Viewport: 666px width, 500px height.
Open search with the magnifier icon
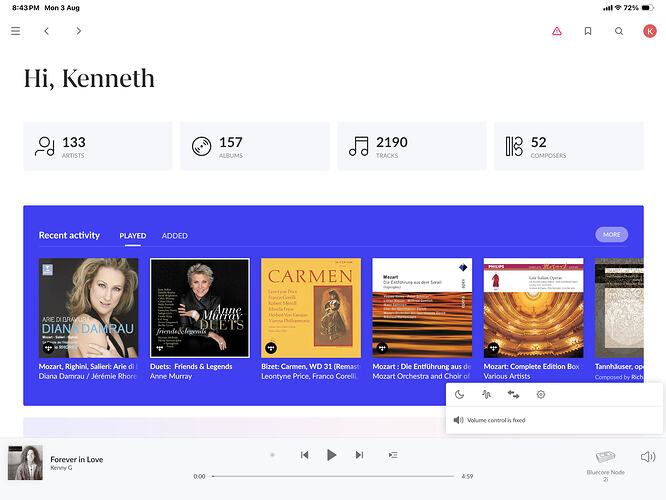click(619, 31)
